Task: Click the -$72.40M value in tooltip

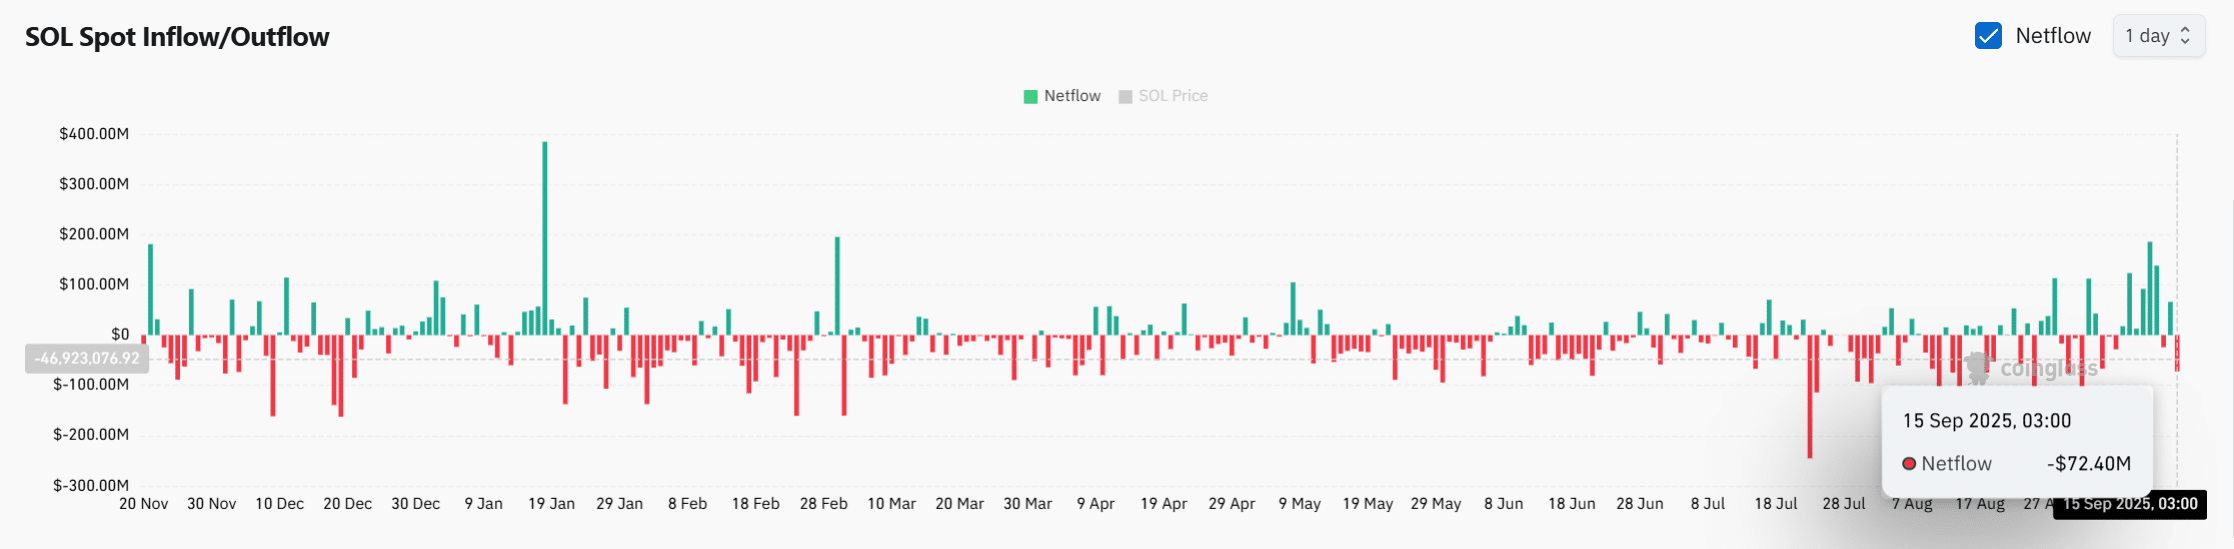Action: (x=2088, y=464)
